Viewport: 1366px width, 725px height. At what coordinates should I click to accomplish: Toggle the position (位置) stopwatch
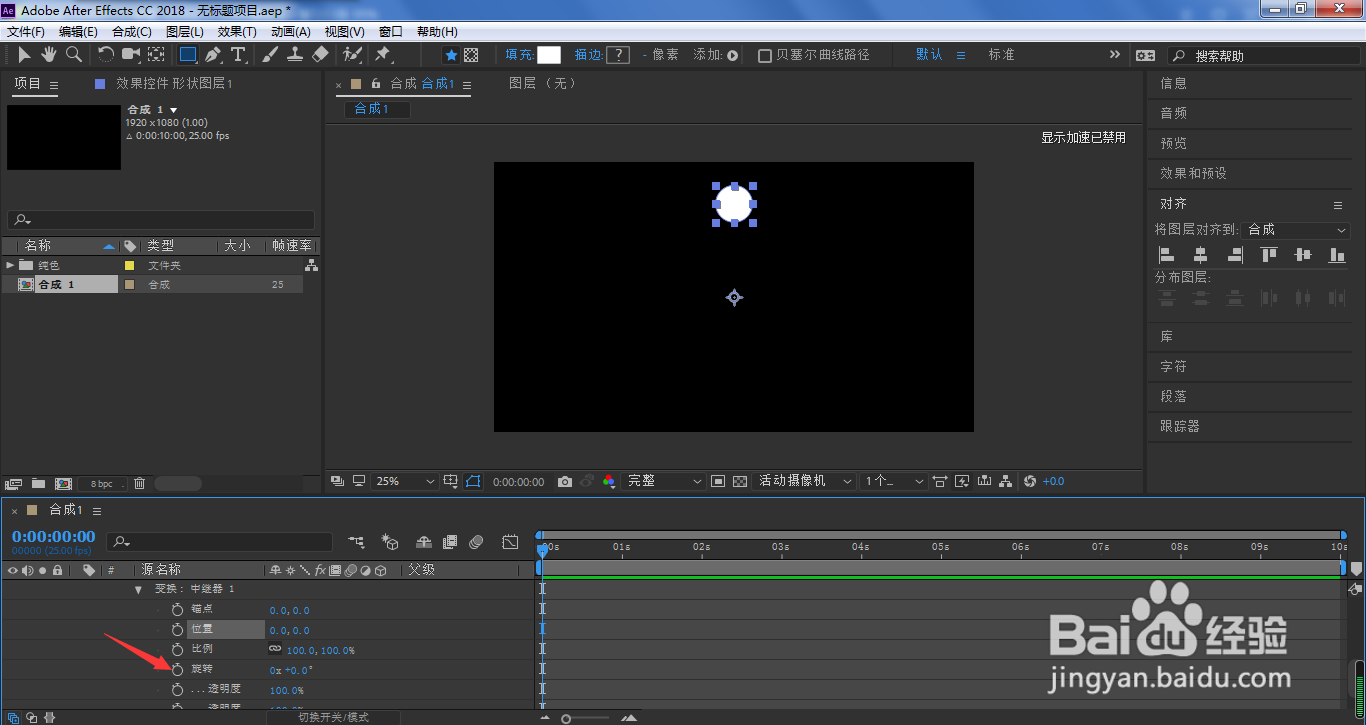[x=178, y=629]
